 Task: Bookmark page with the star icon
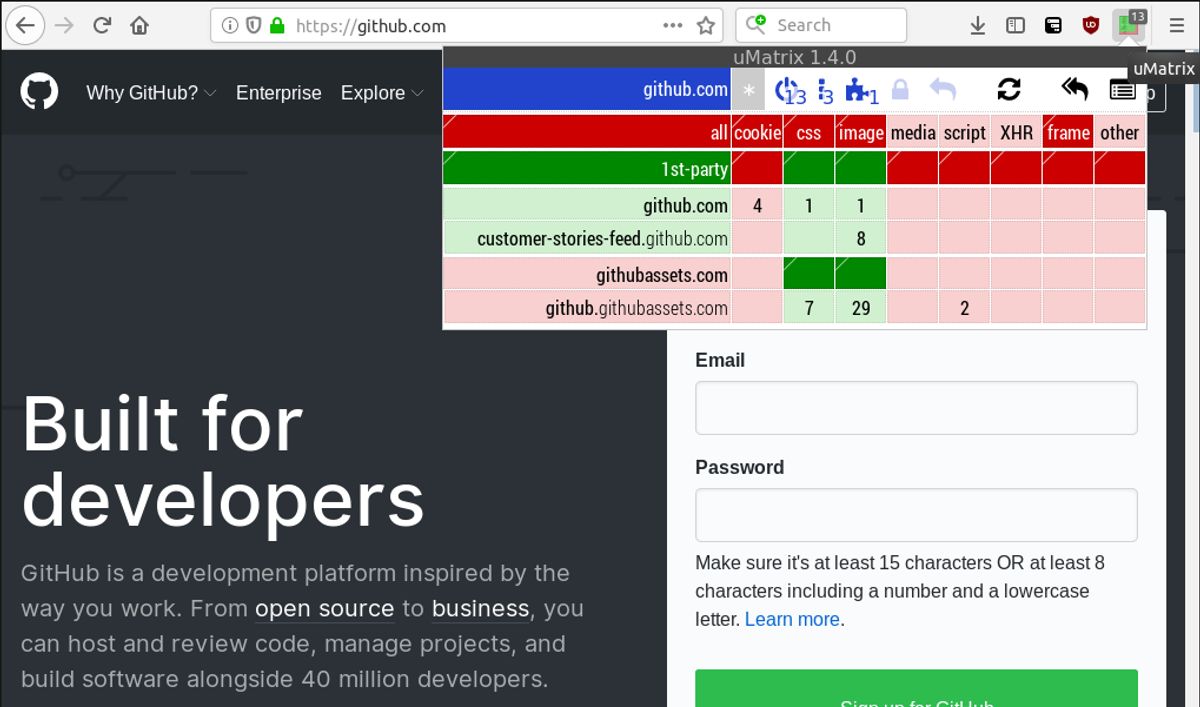(706, 26)
